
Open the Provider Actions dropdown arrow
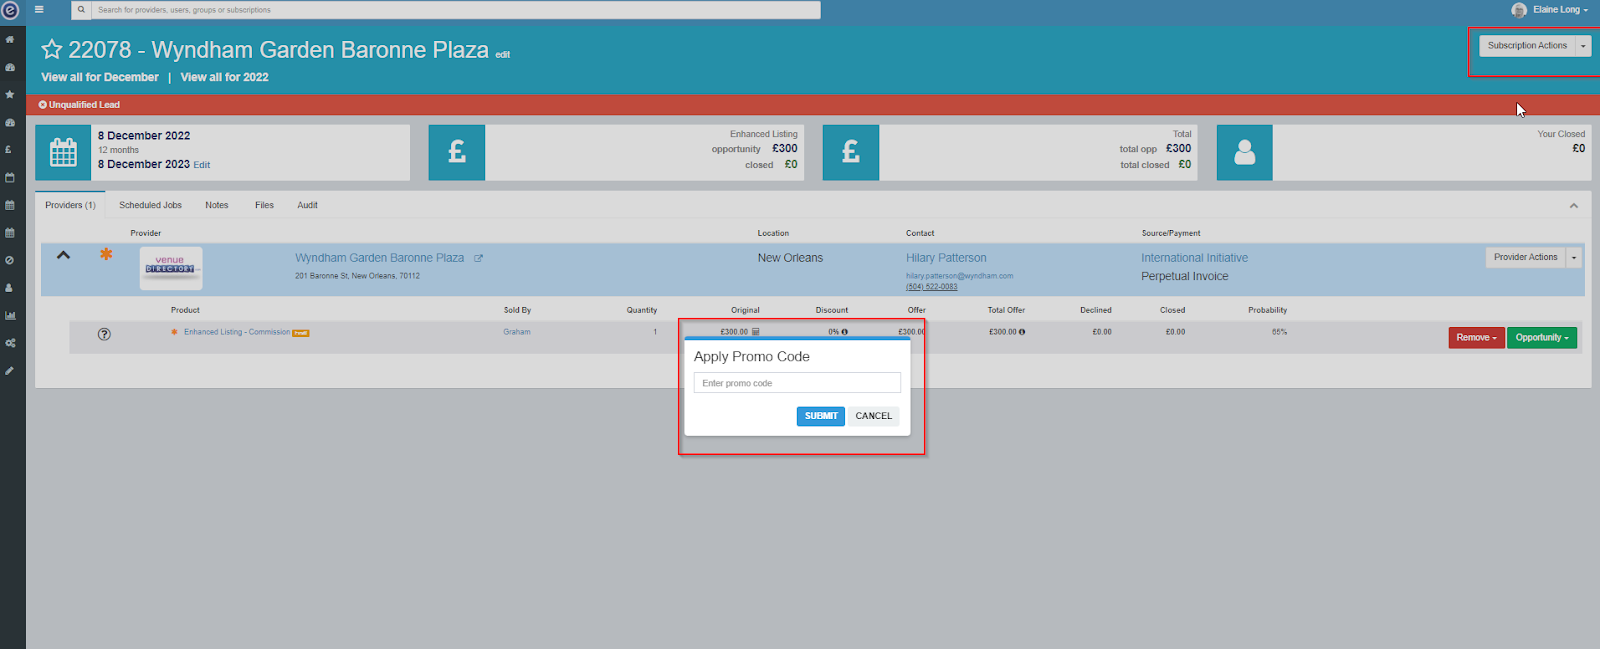click(1574, 257)
